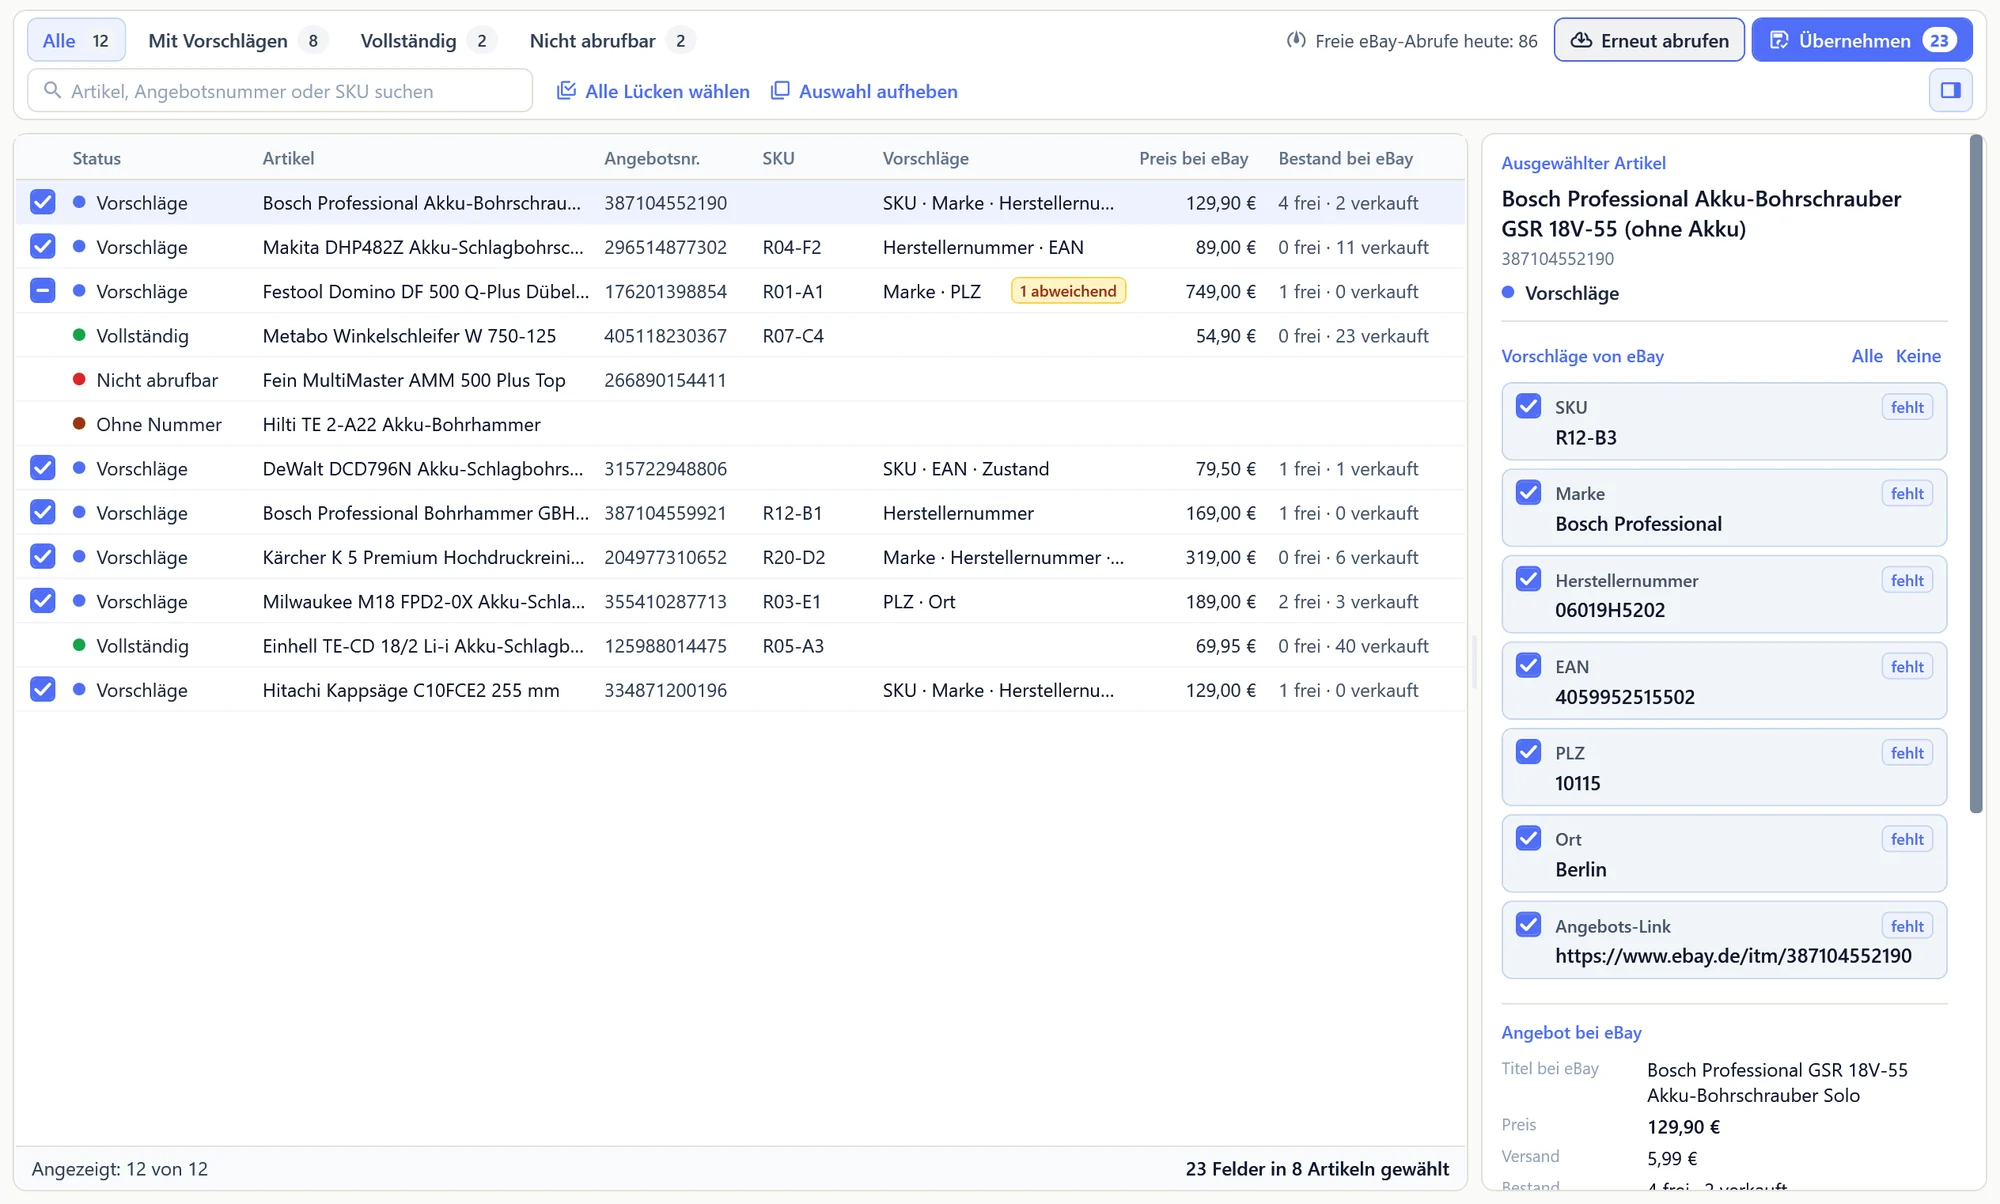Screen dimensions: 2000x1204
Task: Sort by the 'Status' column header
Action: (96, 158)
